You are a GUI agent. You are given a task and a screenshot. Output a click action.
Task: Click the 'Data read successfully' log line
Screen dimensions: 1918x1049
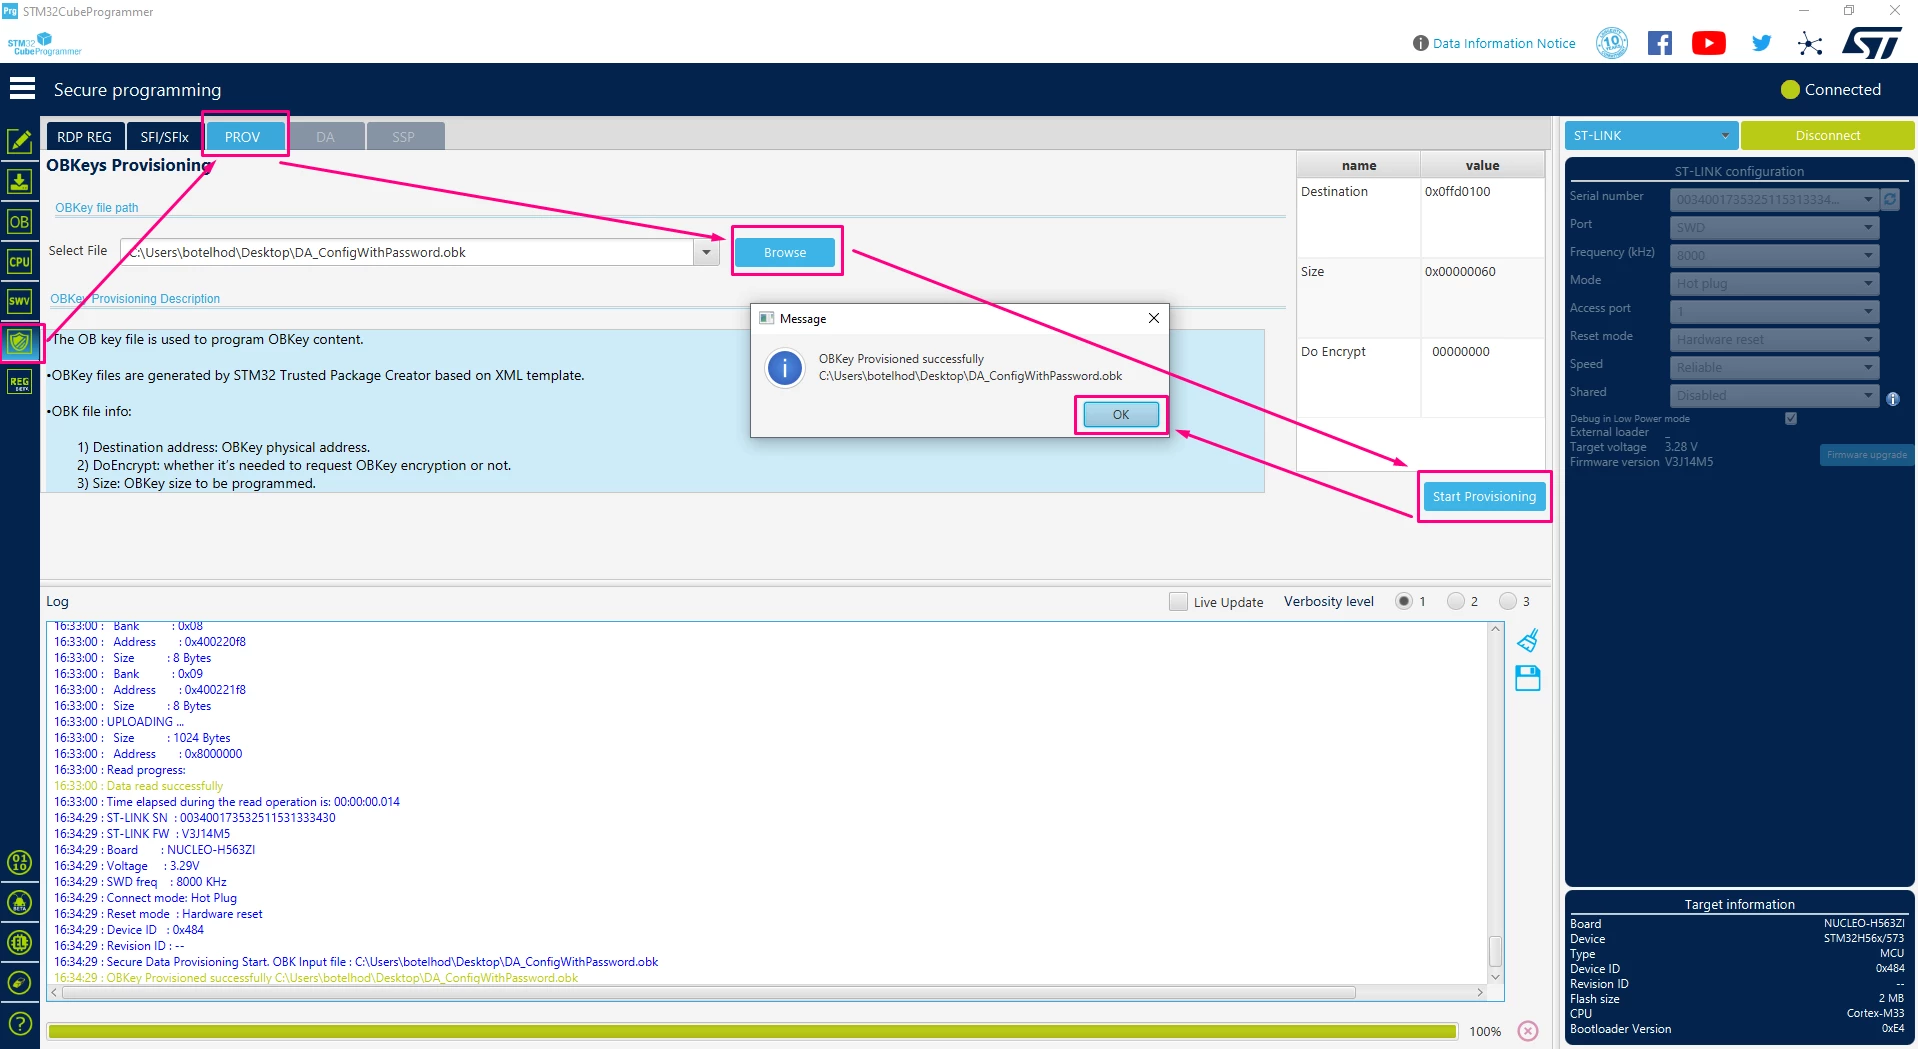138,786
